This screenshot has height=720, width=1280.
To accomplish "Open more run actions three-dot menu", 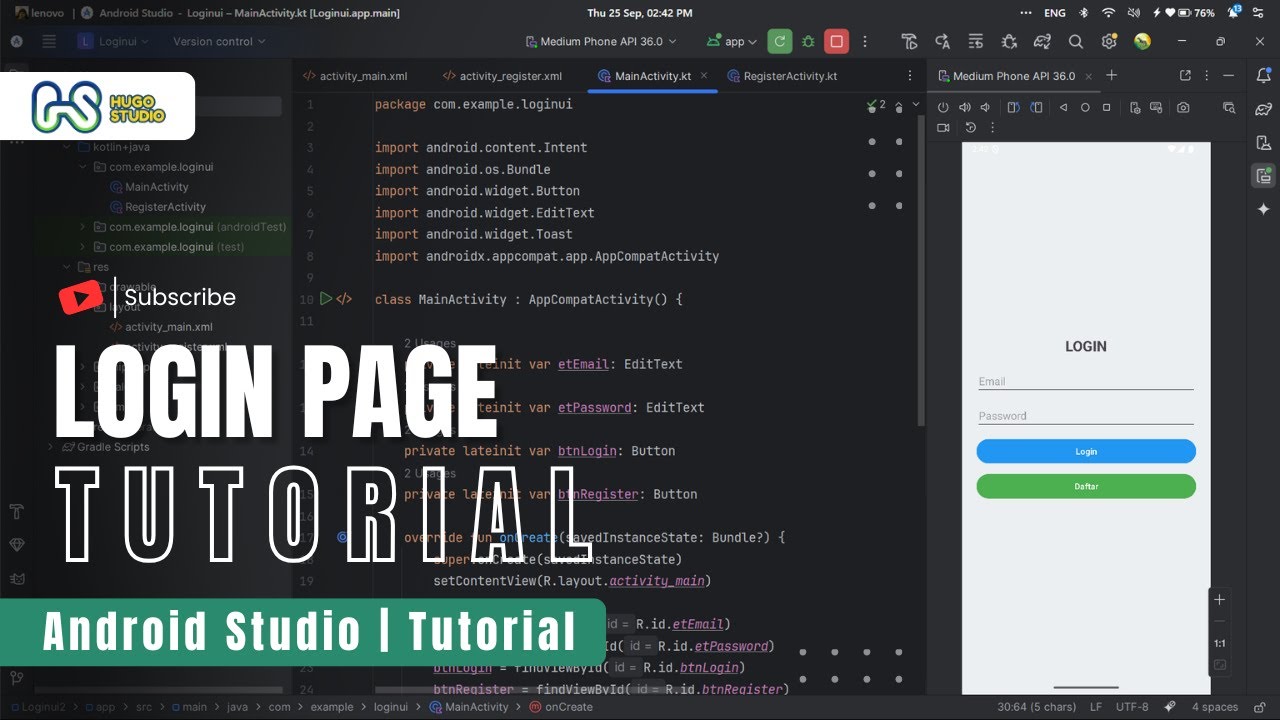I will click(865, 41).
